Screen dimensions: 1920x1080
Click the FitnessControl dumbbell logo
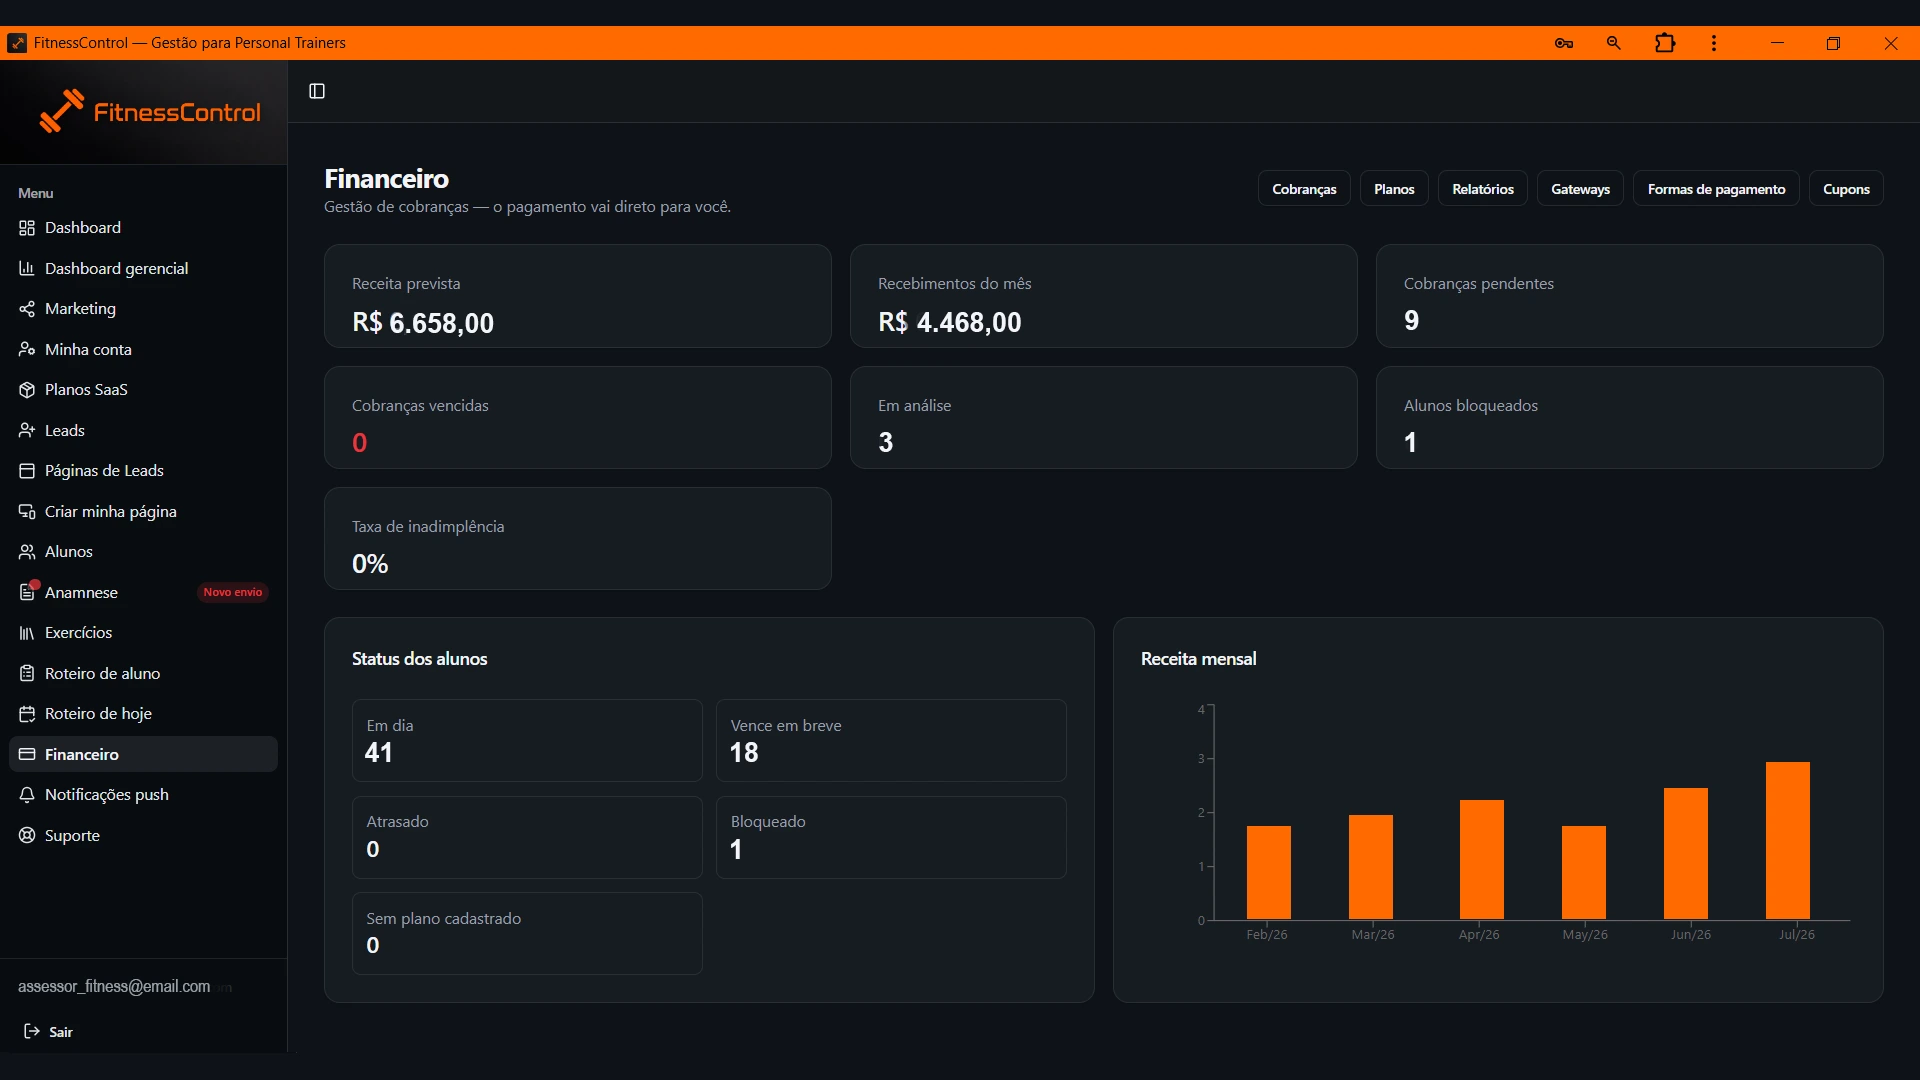61,111
